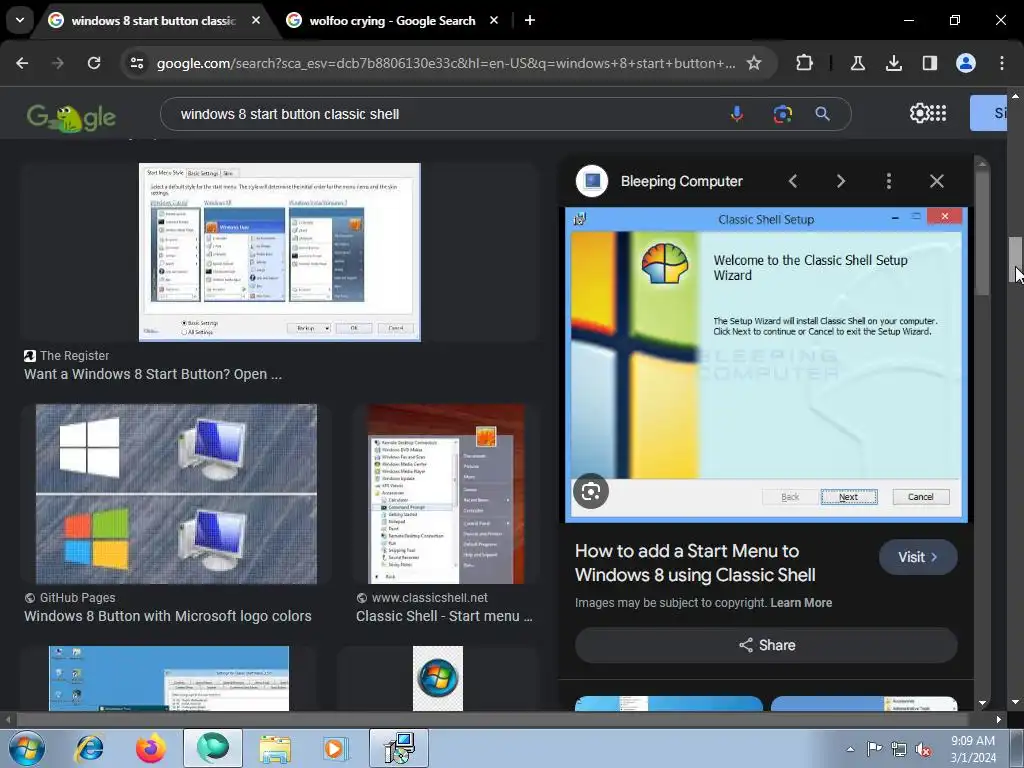Open 'Windows 8 Button with Microsoft logo colors'
The image size is (1024, 768).
coord(168,616)
